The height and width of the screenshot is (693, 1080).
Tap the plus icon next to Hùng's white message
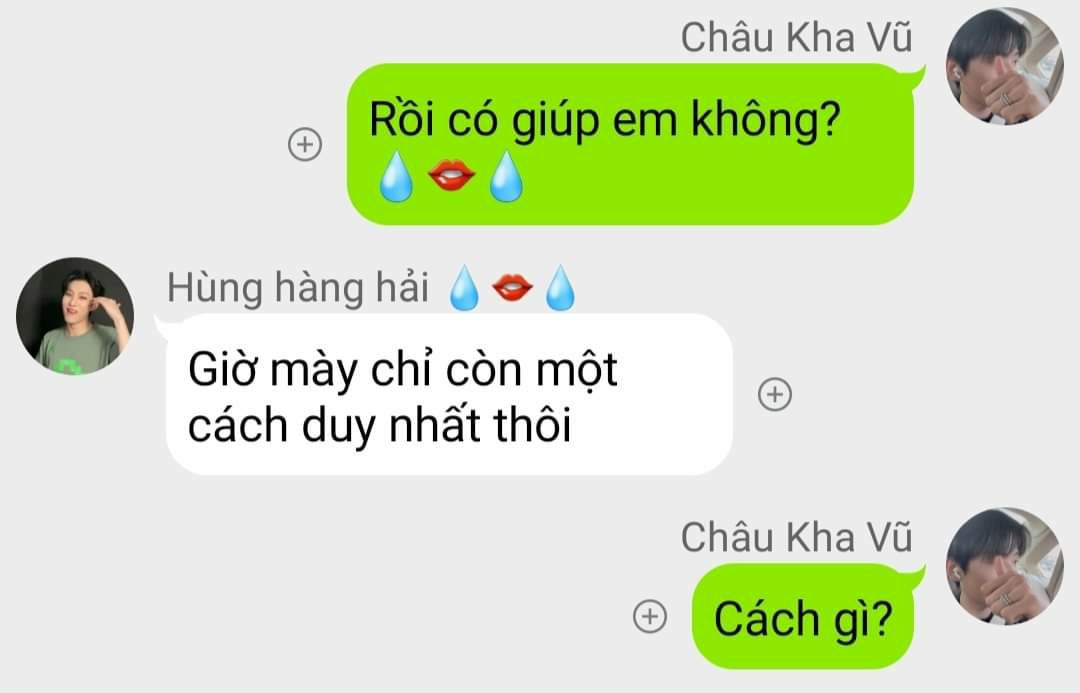click(775, 394)
